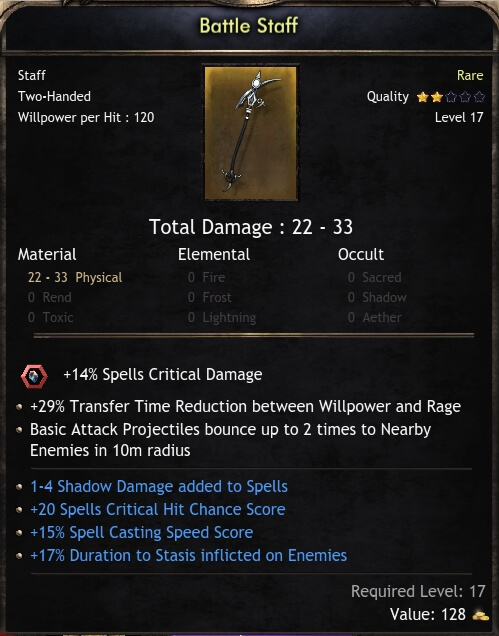Click the Rare rarity label
Screen dimensions: 499x636
470,75
